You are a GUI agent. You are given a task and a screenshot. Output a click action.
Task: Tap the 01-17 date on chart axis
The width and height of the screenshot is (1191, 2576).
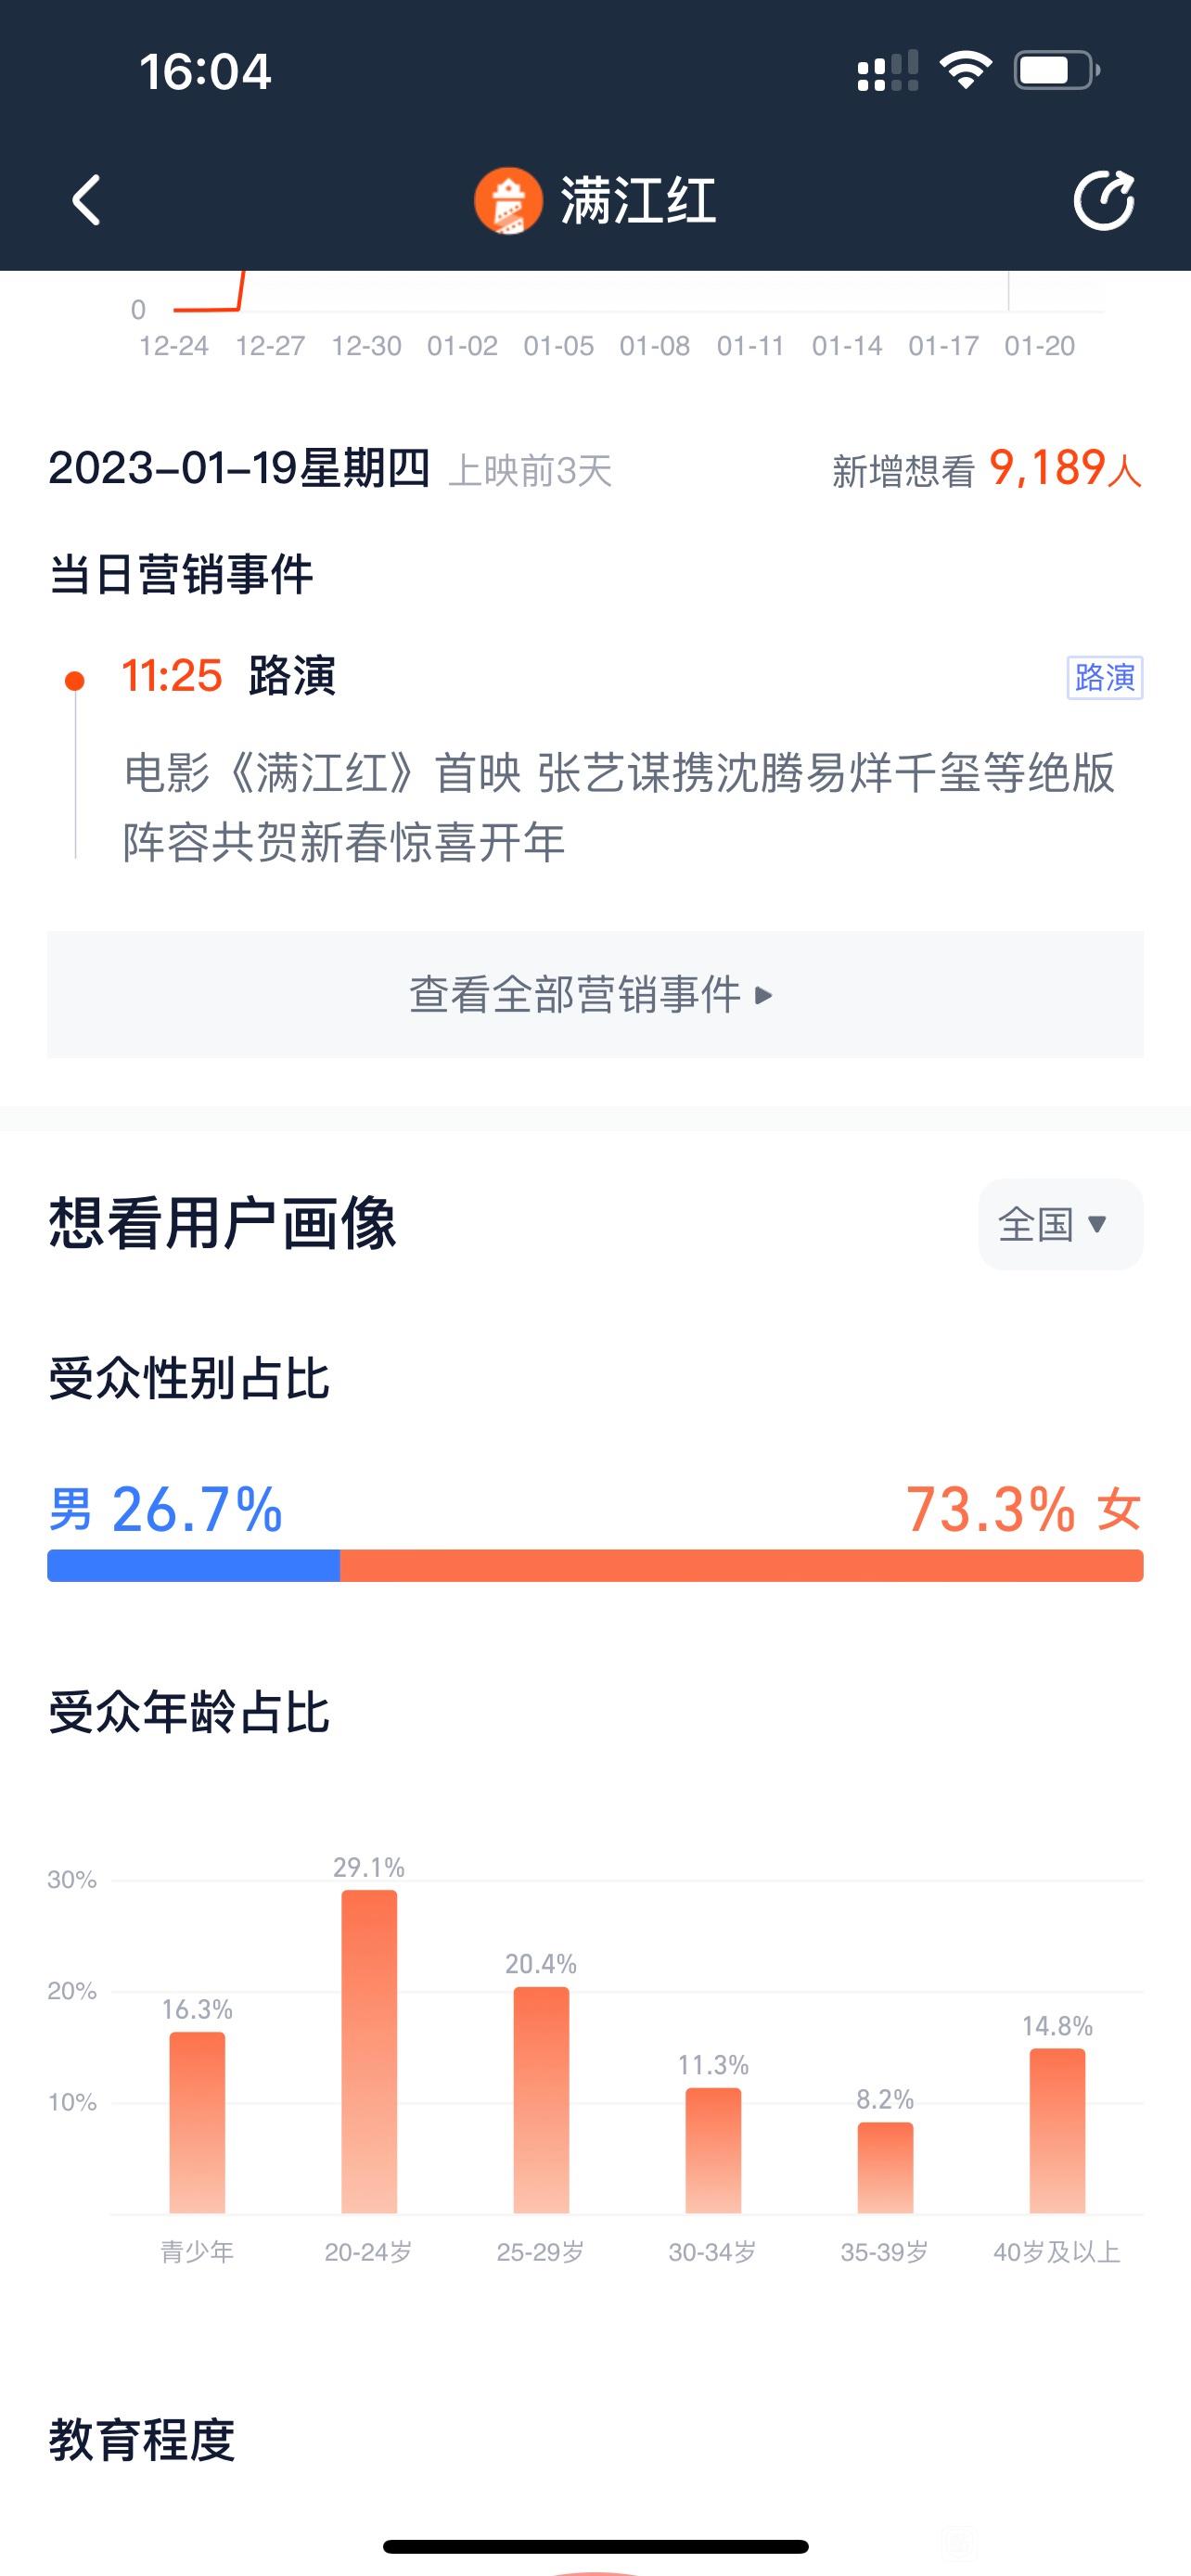coord(943,346)
